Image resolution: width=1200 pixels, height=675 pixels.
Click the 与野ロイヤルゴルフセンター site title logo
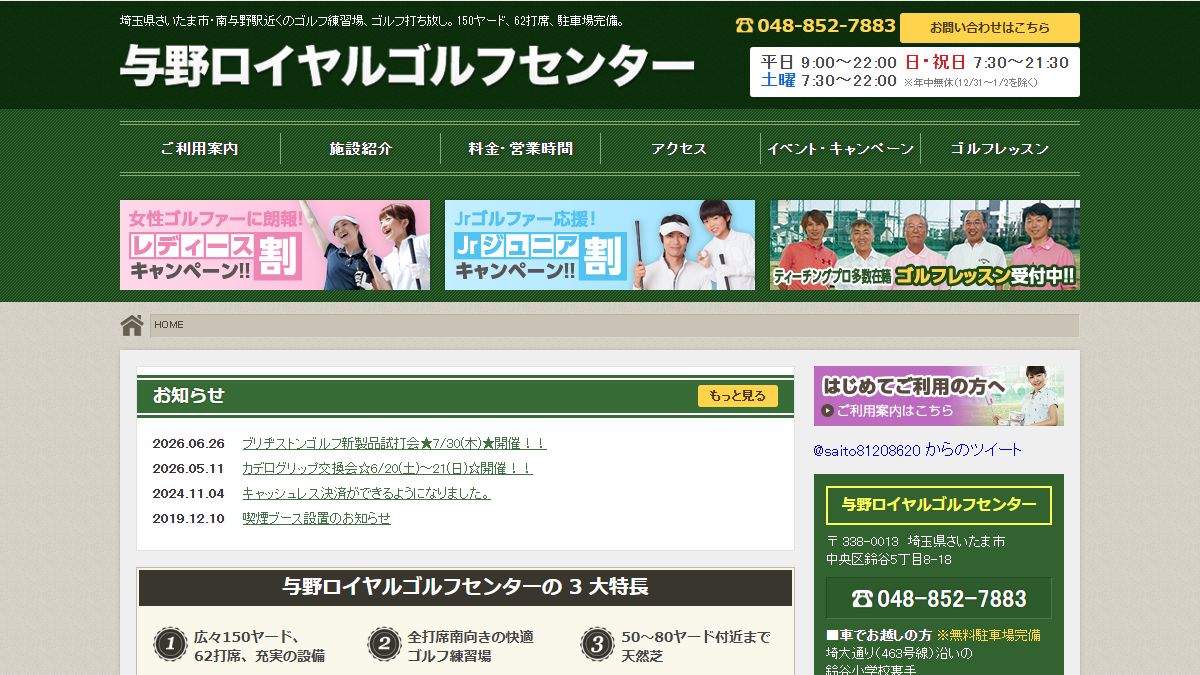coord(407,66)
